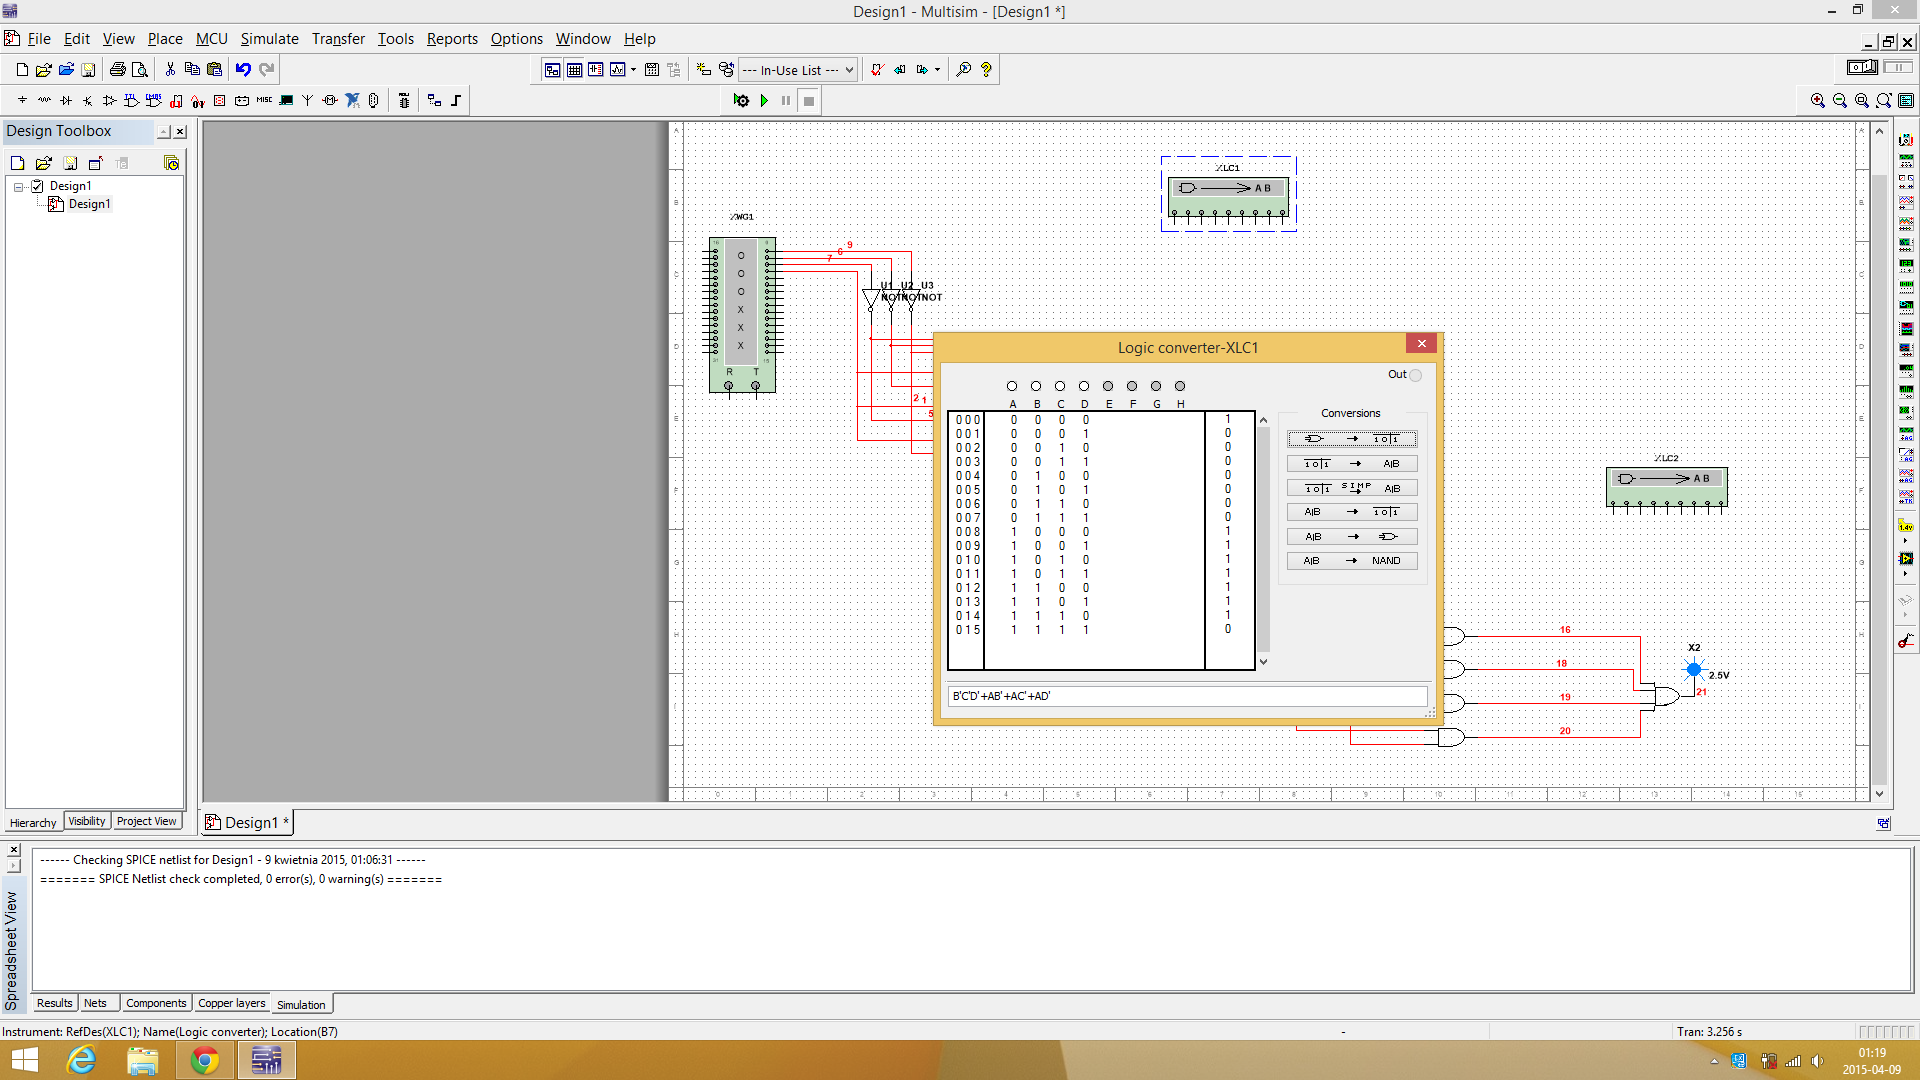Open Chrome from the Windows taskbar

[x=205, y=1060]
